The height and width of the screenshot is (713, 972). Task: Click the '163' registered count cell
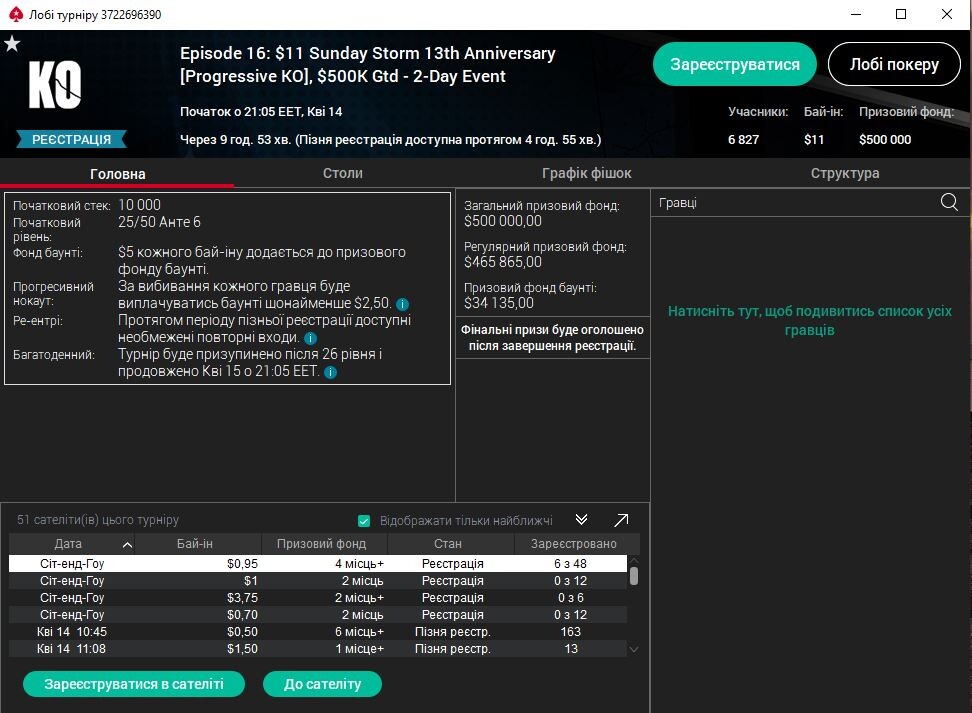[570, 632]
